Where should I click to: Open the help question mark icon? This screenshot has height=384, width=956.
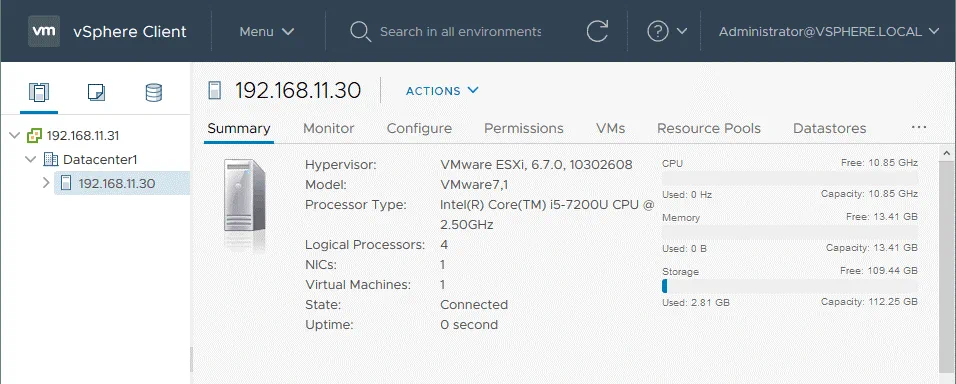click(x=658, y=31)
